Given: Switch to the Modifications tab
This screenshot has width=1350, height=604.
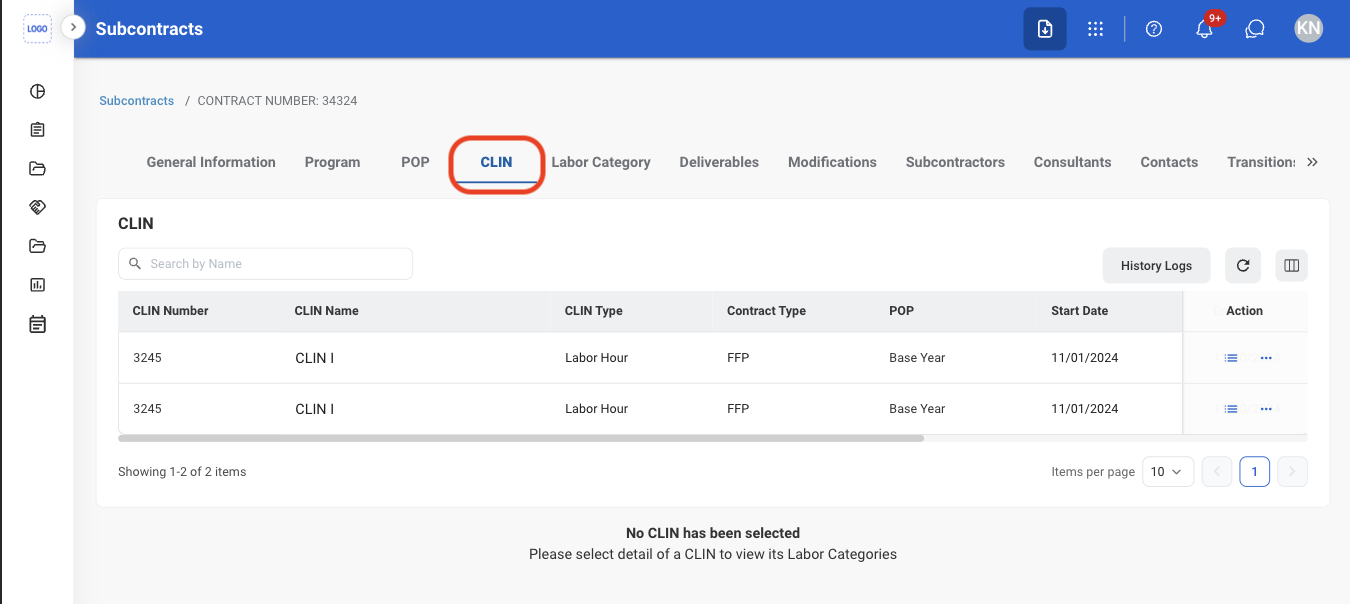Looking at the screenshot, I should click(x=832, y=162).
